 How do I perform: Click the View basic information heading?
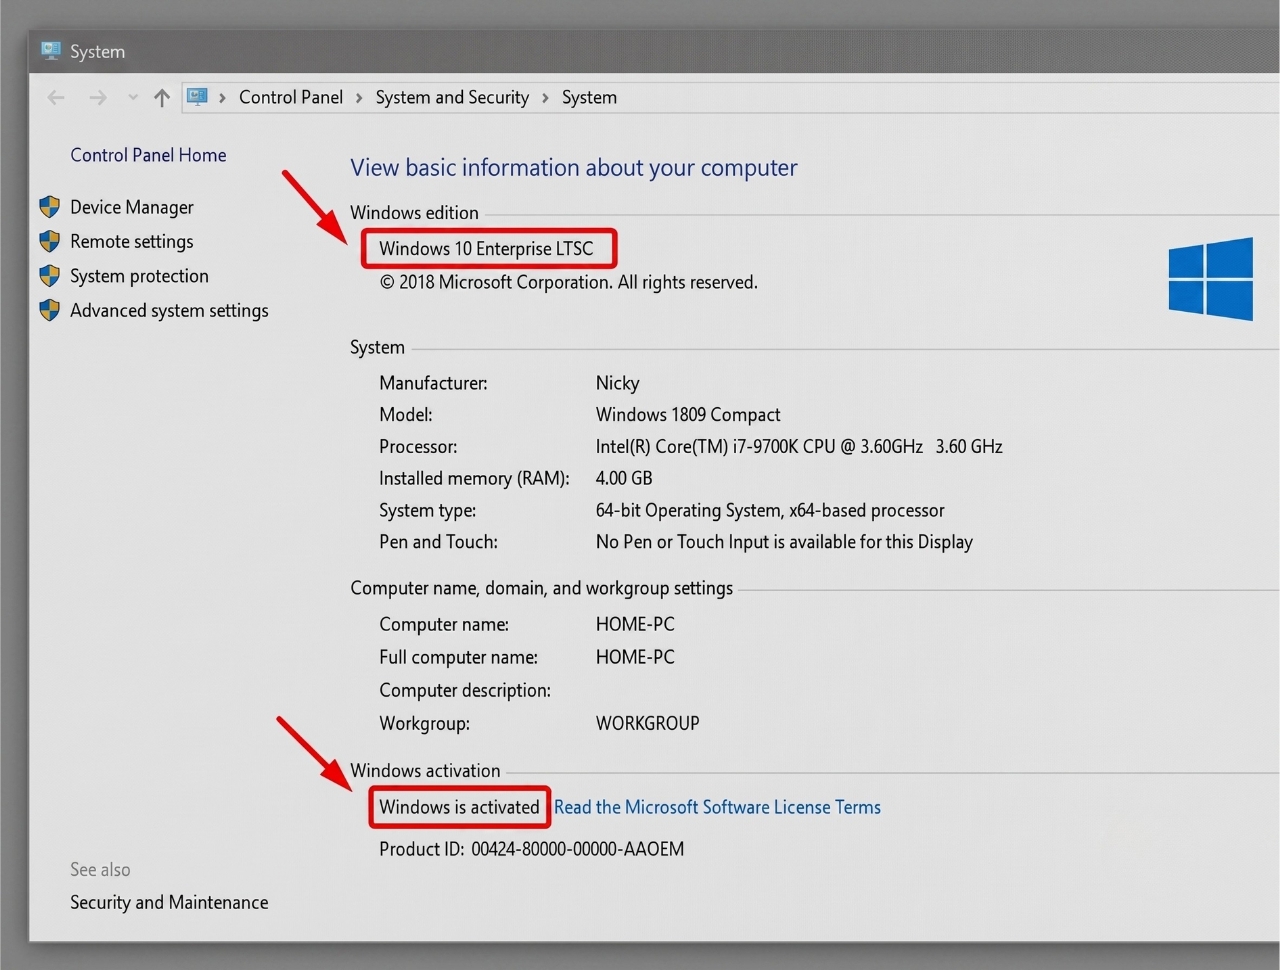(573, 168)
